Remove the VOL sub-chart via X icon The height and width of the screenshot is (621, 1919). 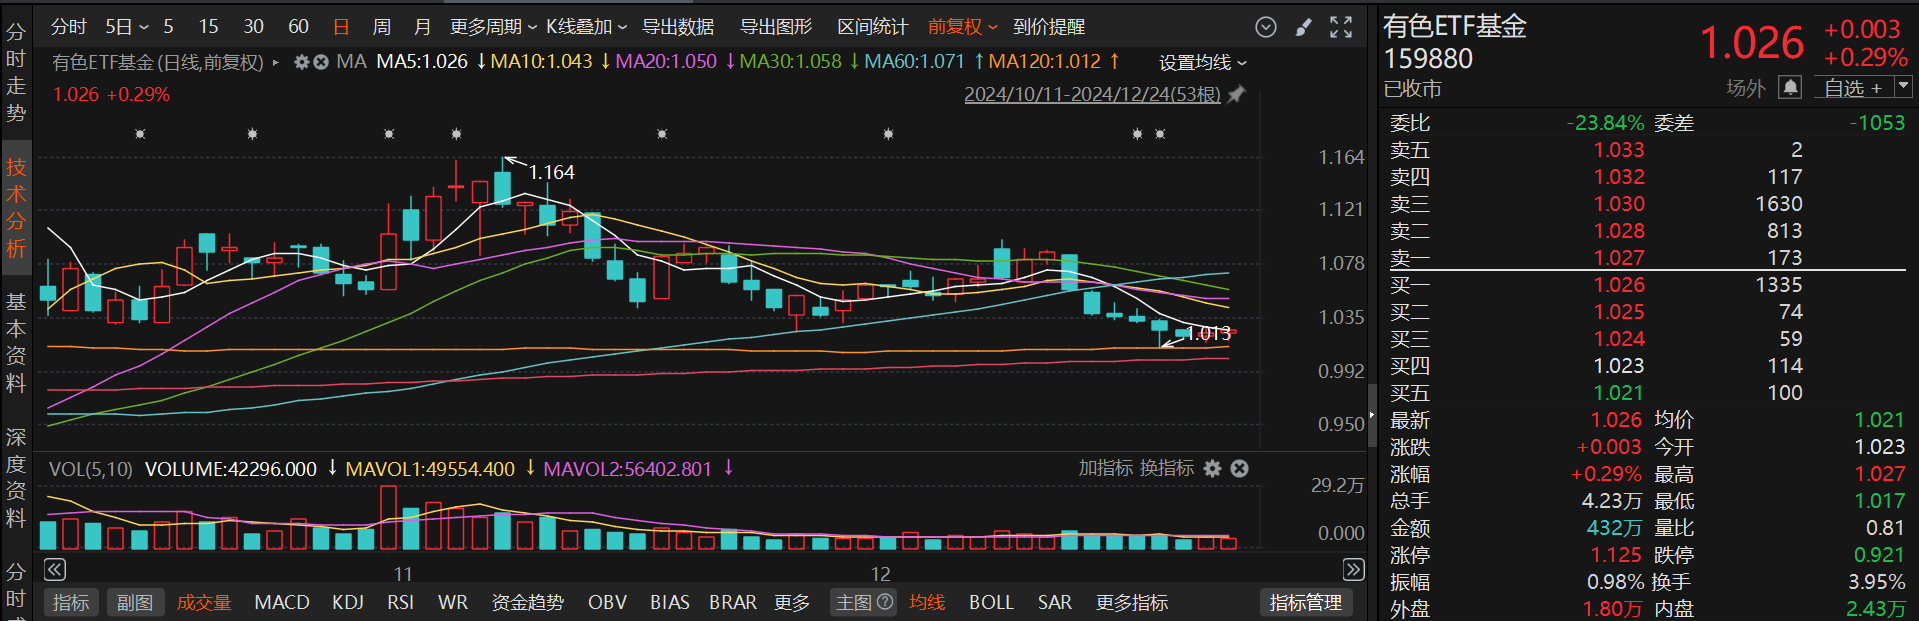[x=1239, y=468]
